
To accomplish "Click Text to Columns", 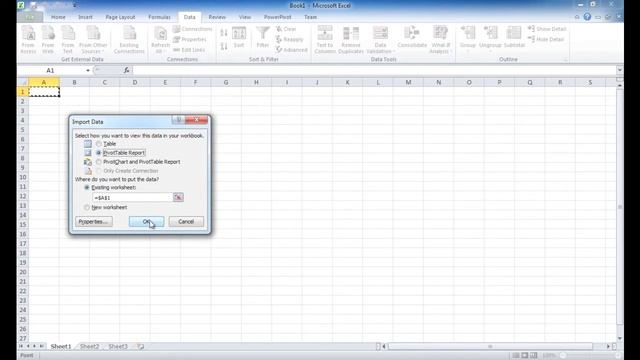I will (x=325, y=39).
